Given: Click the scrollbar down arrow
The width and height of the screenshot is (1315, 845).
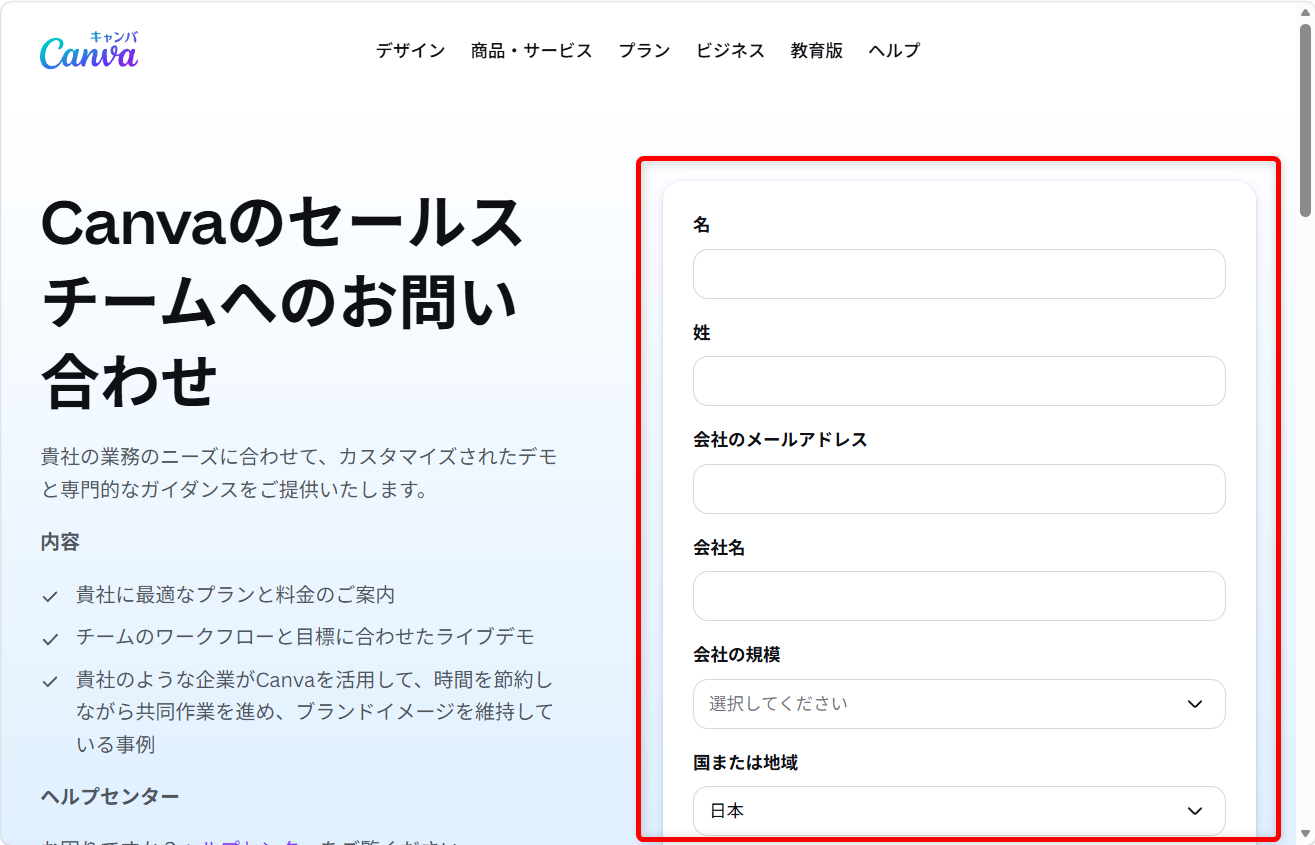Looking at the screenshot, I should 1305,834.
